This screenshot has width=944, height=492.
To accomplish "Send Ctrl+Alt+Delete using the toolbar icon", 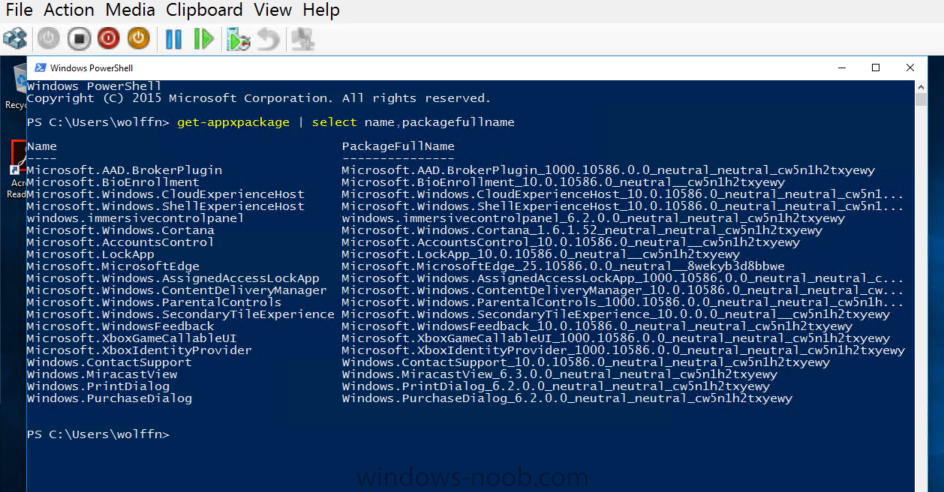I will tap(15, 39).
